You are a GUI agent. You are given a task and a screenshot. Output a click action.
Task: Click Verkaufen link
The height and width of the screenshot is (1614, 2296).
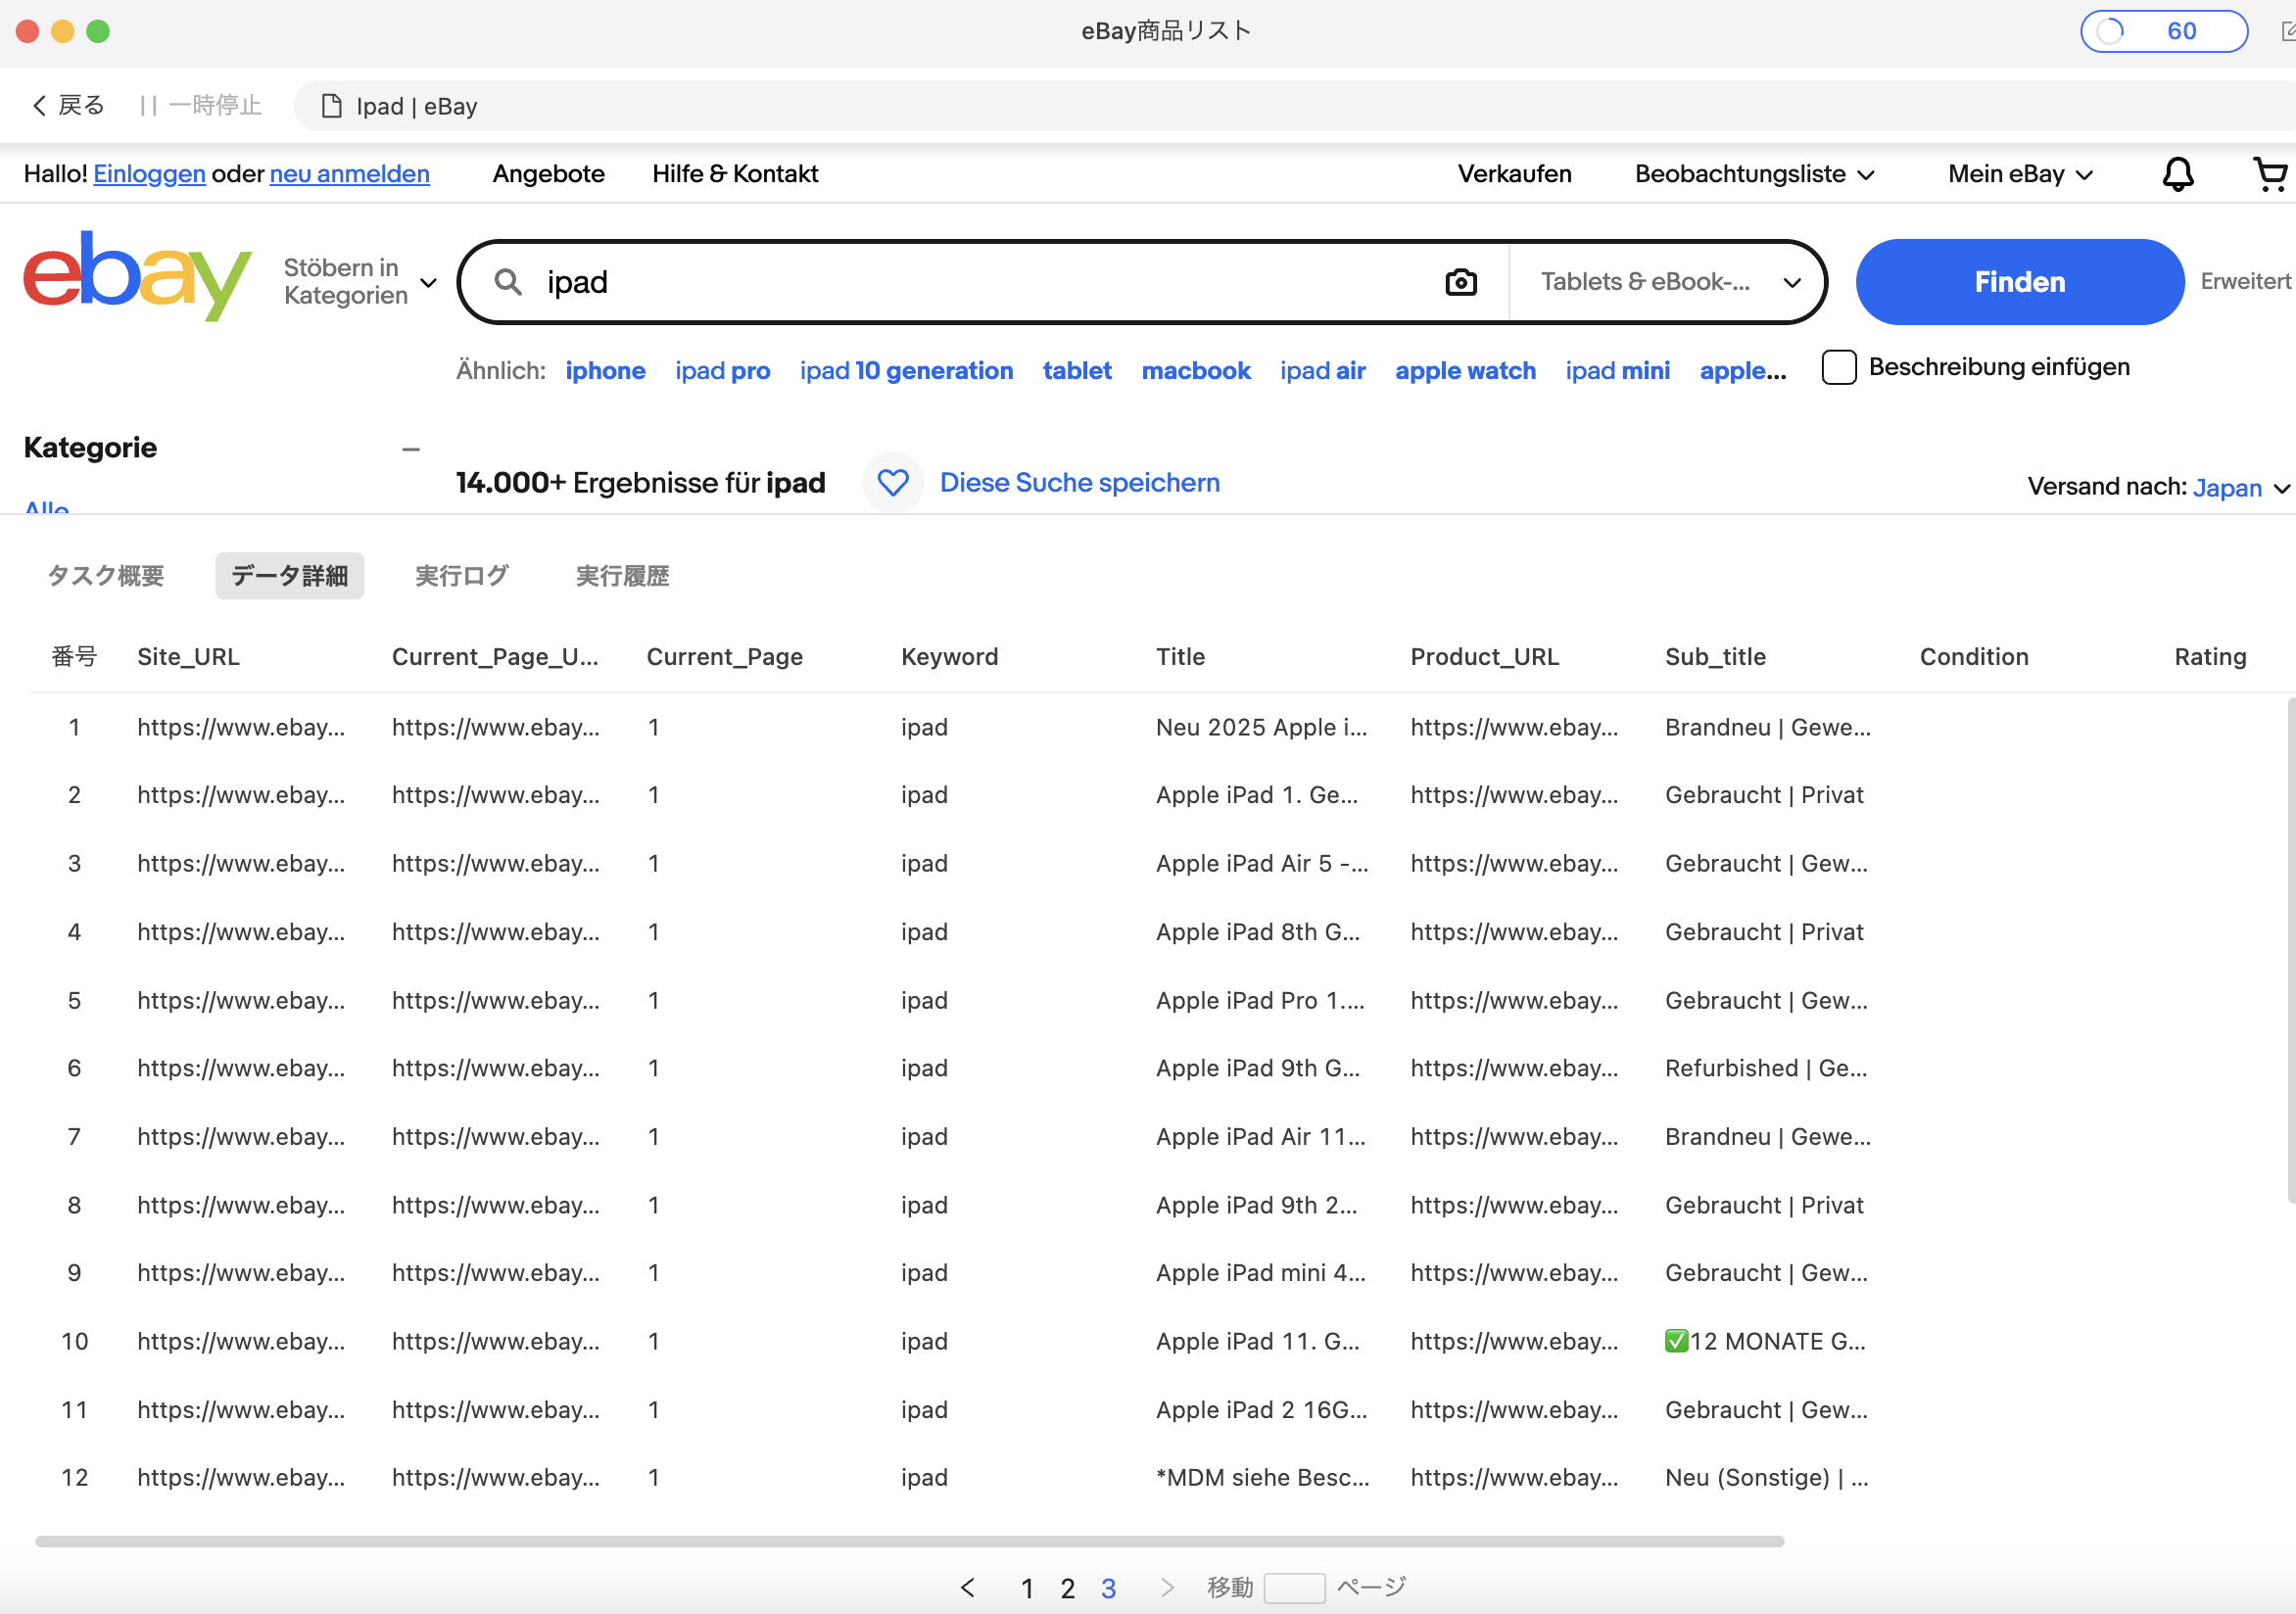tap(1514, 174)
